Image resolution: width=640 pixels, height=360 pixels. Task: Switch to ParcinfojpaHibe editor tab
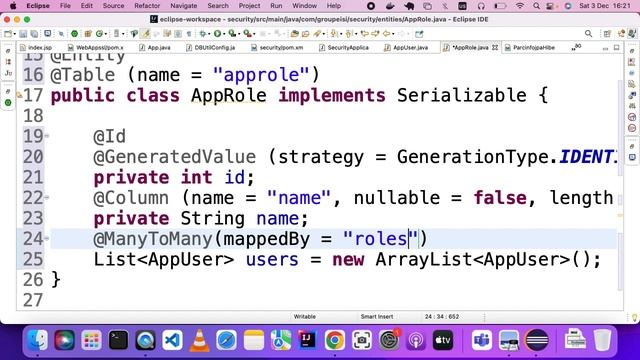coord(530,48)
